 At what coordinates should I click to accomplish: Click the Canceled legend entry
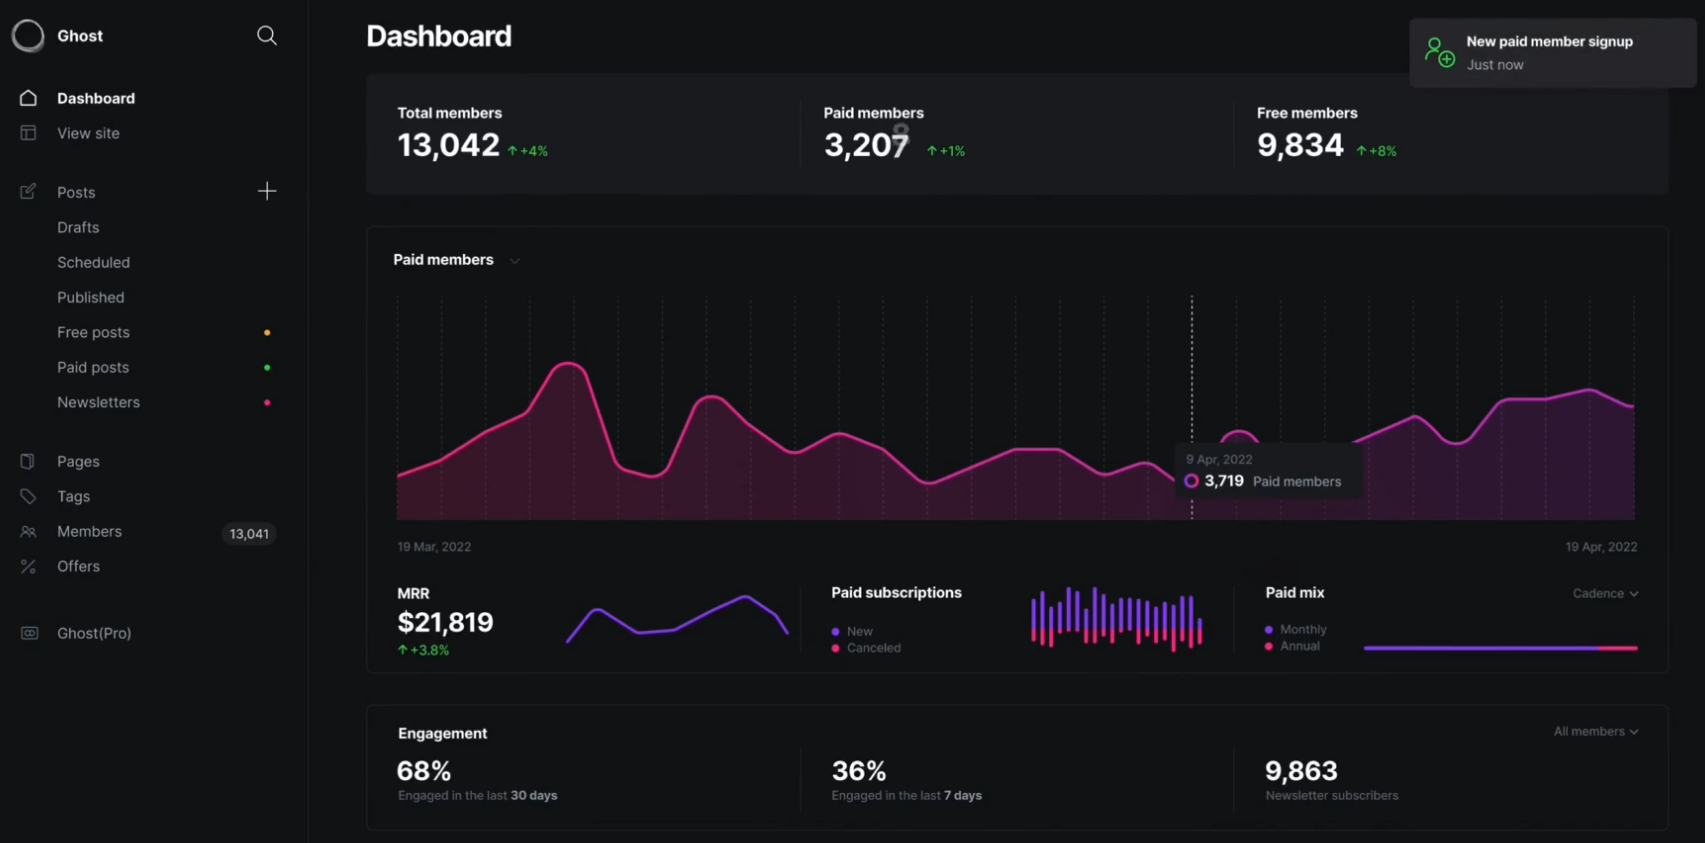[x=866, y=648]
